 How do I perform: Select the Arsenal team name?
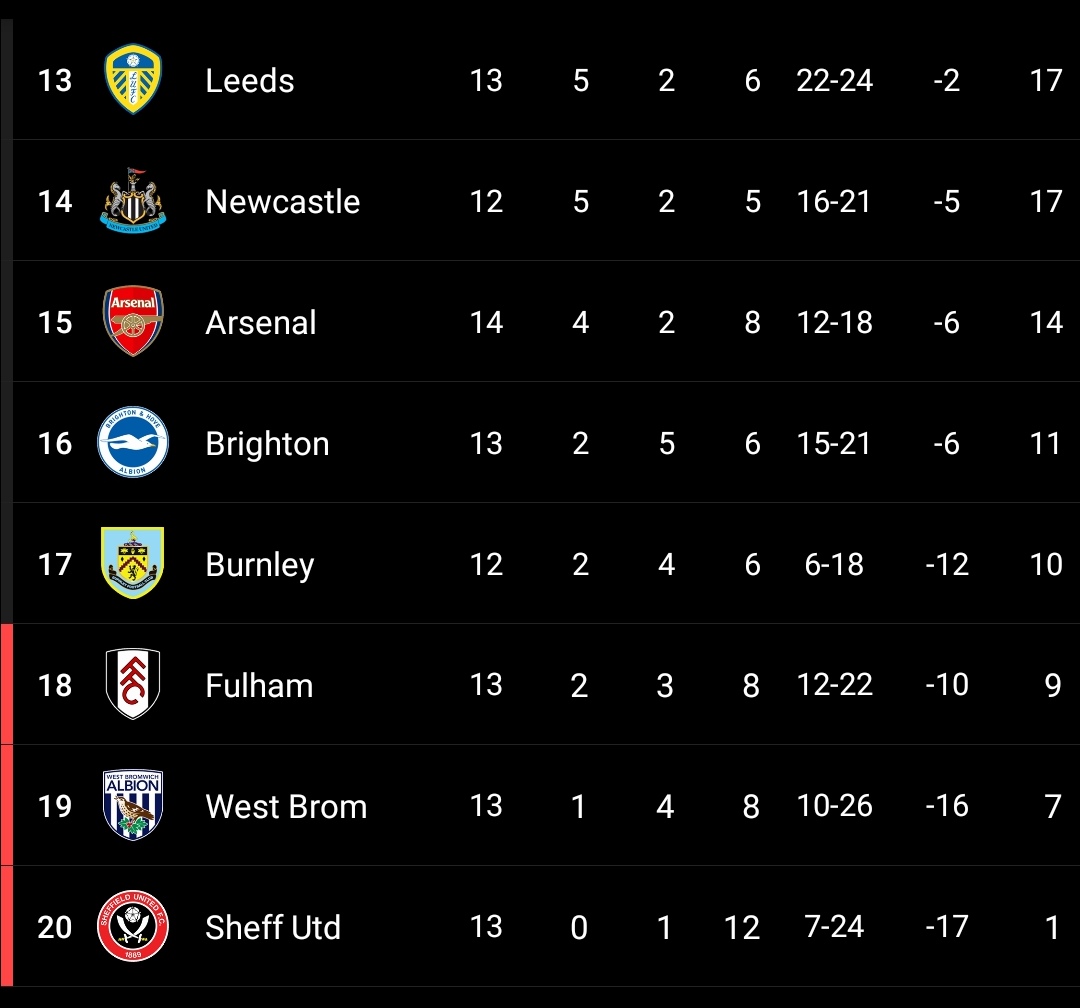tap(261, 322)
